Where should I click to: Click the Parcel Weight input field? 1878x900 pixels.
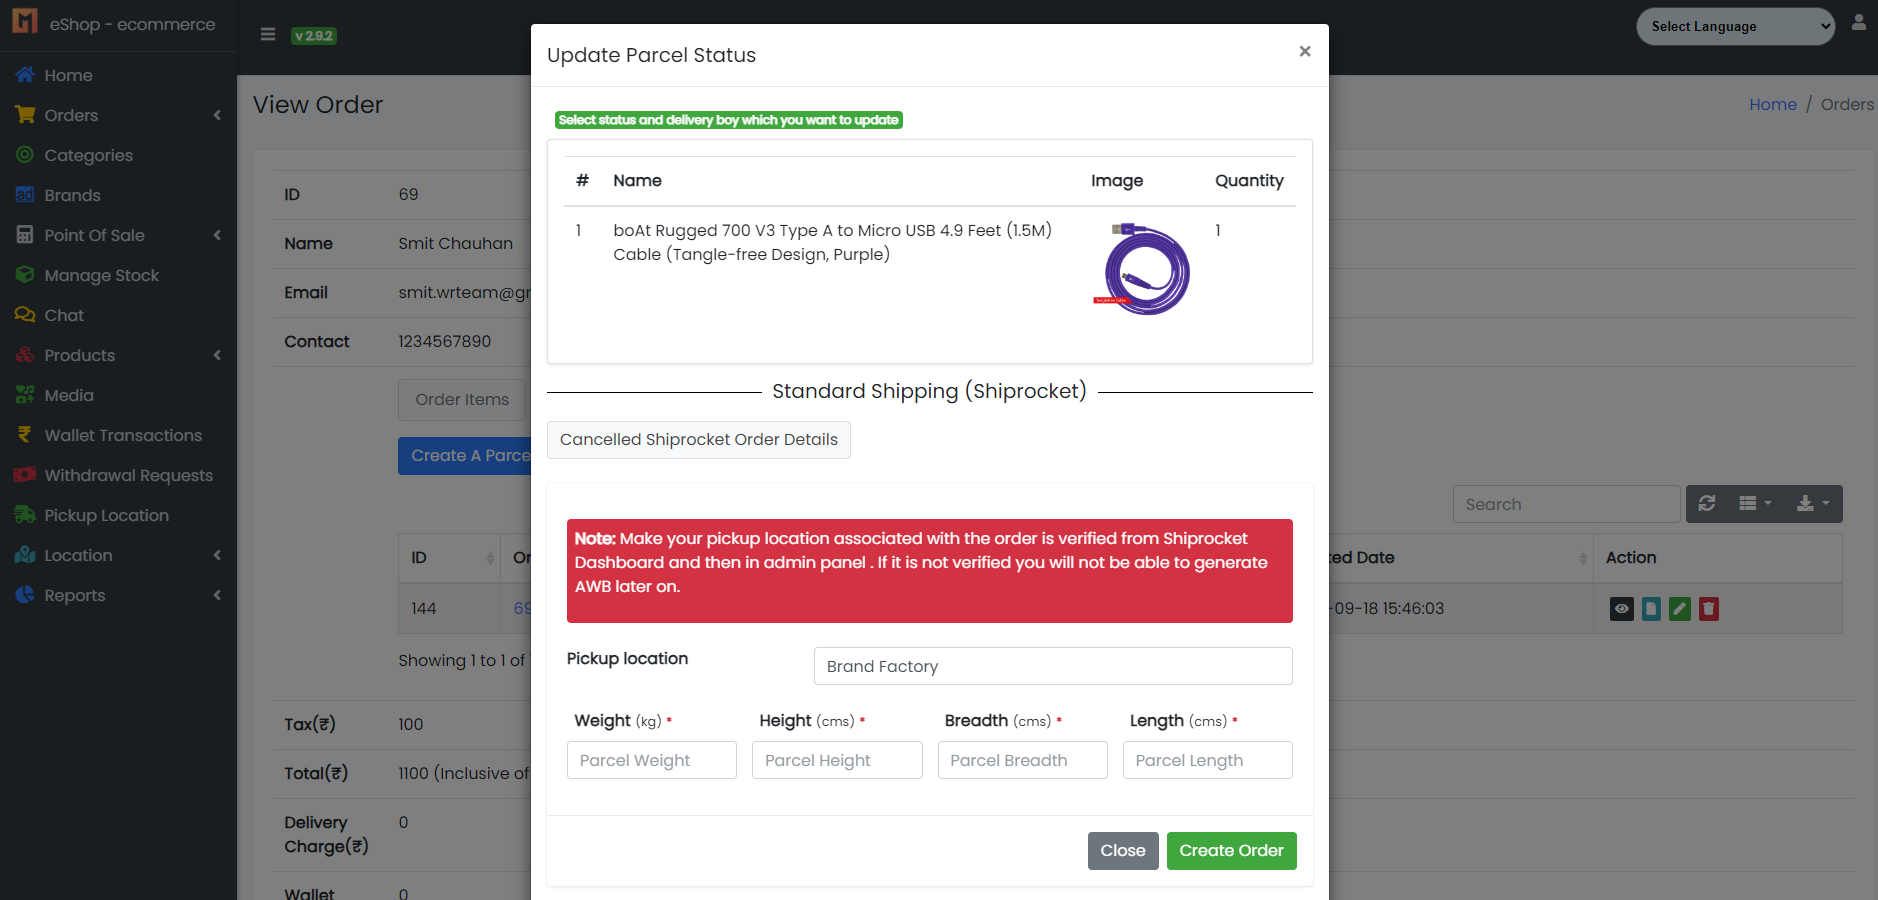651,760
